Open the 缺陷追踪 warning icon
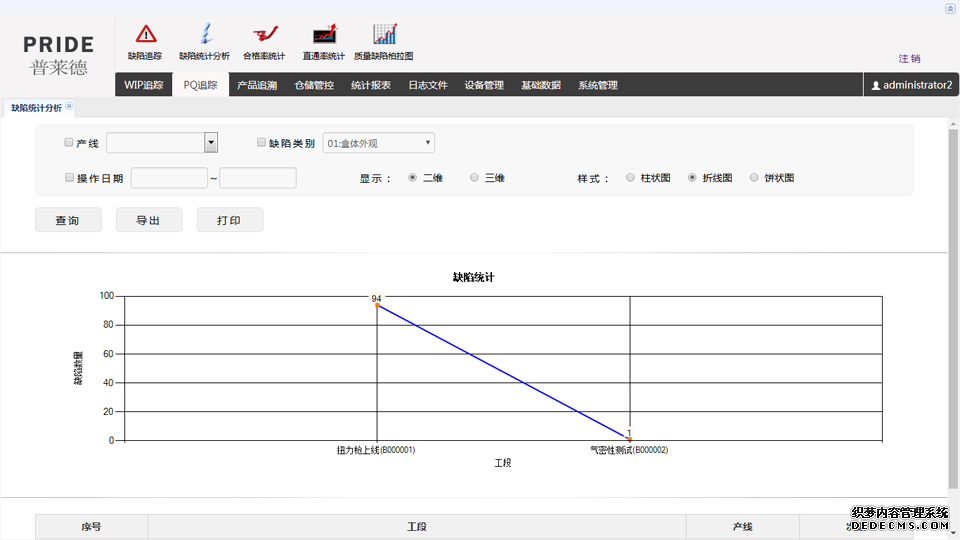The width and height of the screenshot is (960, 540). 146,34
